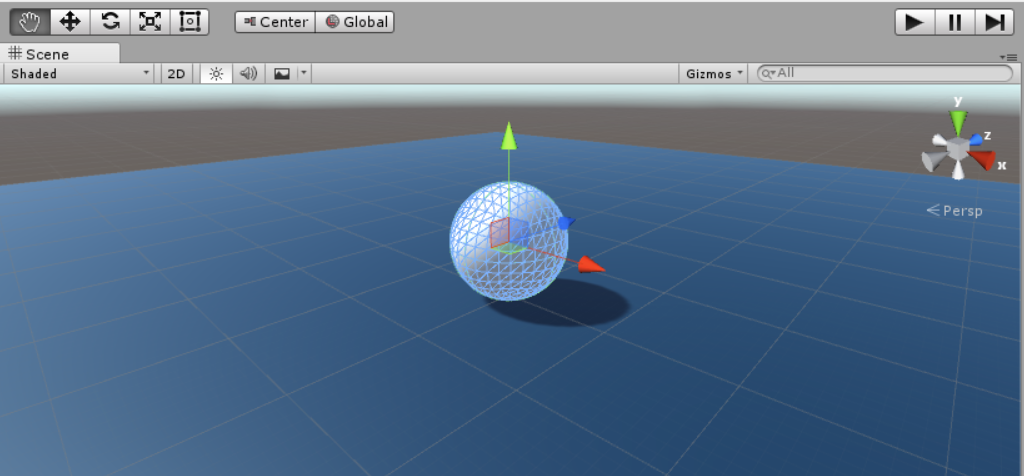This screenshot has width=1024, height=476.
Task: Switch to the Scene tab
Action: pos(59,54)
